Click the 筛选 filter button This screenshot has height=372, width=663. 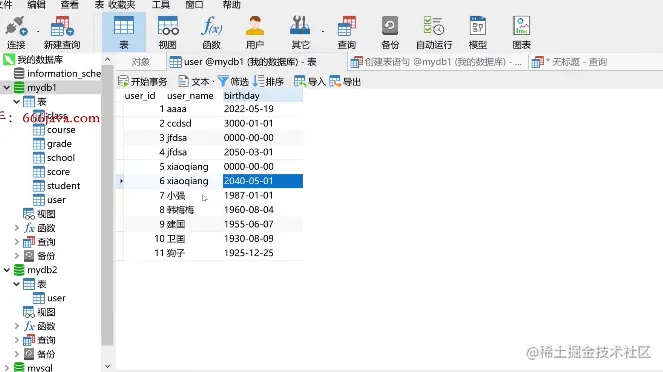point(233,82)
